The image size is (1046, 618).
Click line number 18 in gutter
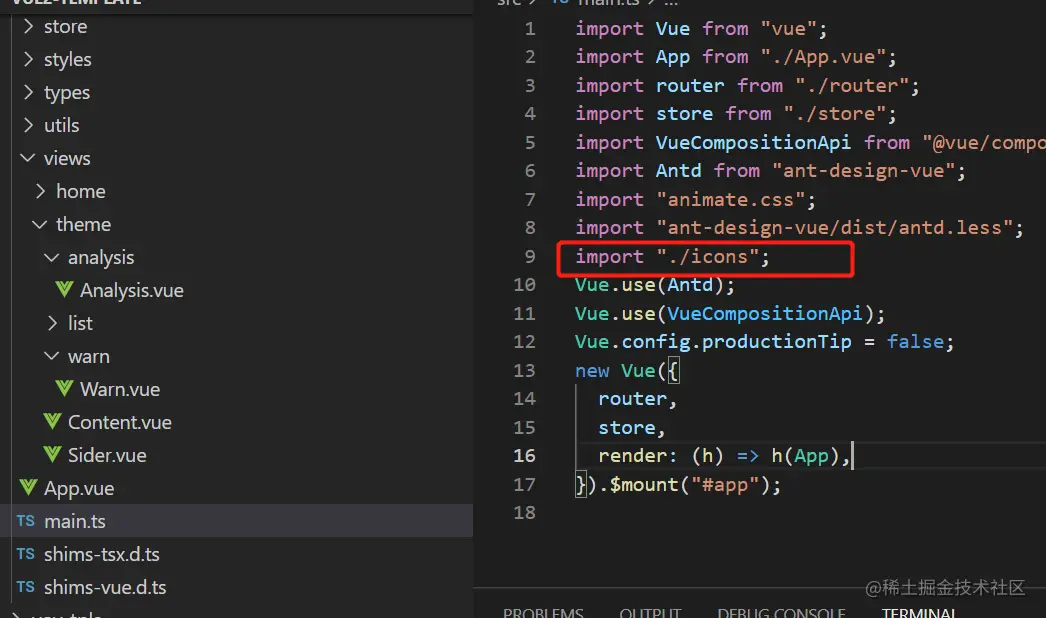click(x=524, y=513)
